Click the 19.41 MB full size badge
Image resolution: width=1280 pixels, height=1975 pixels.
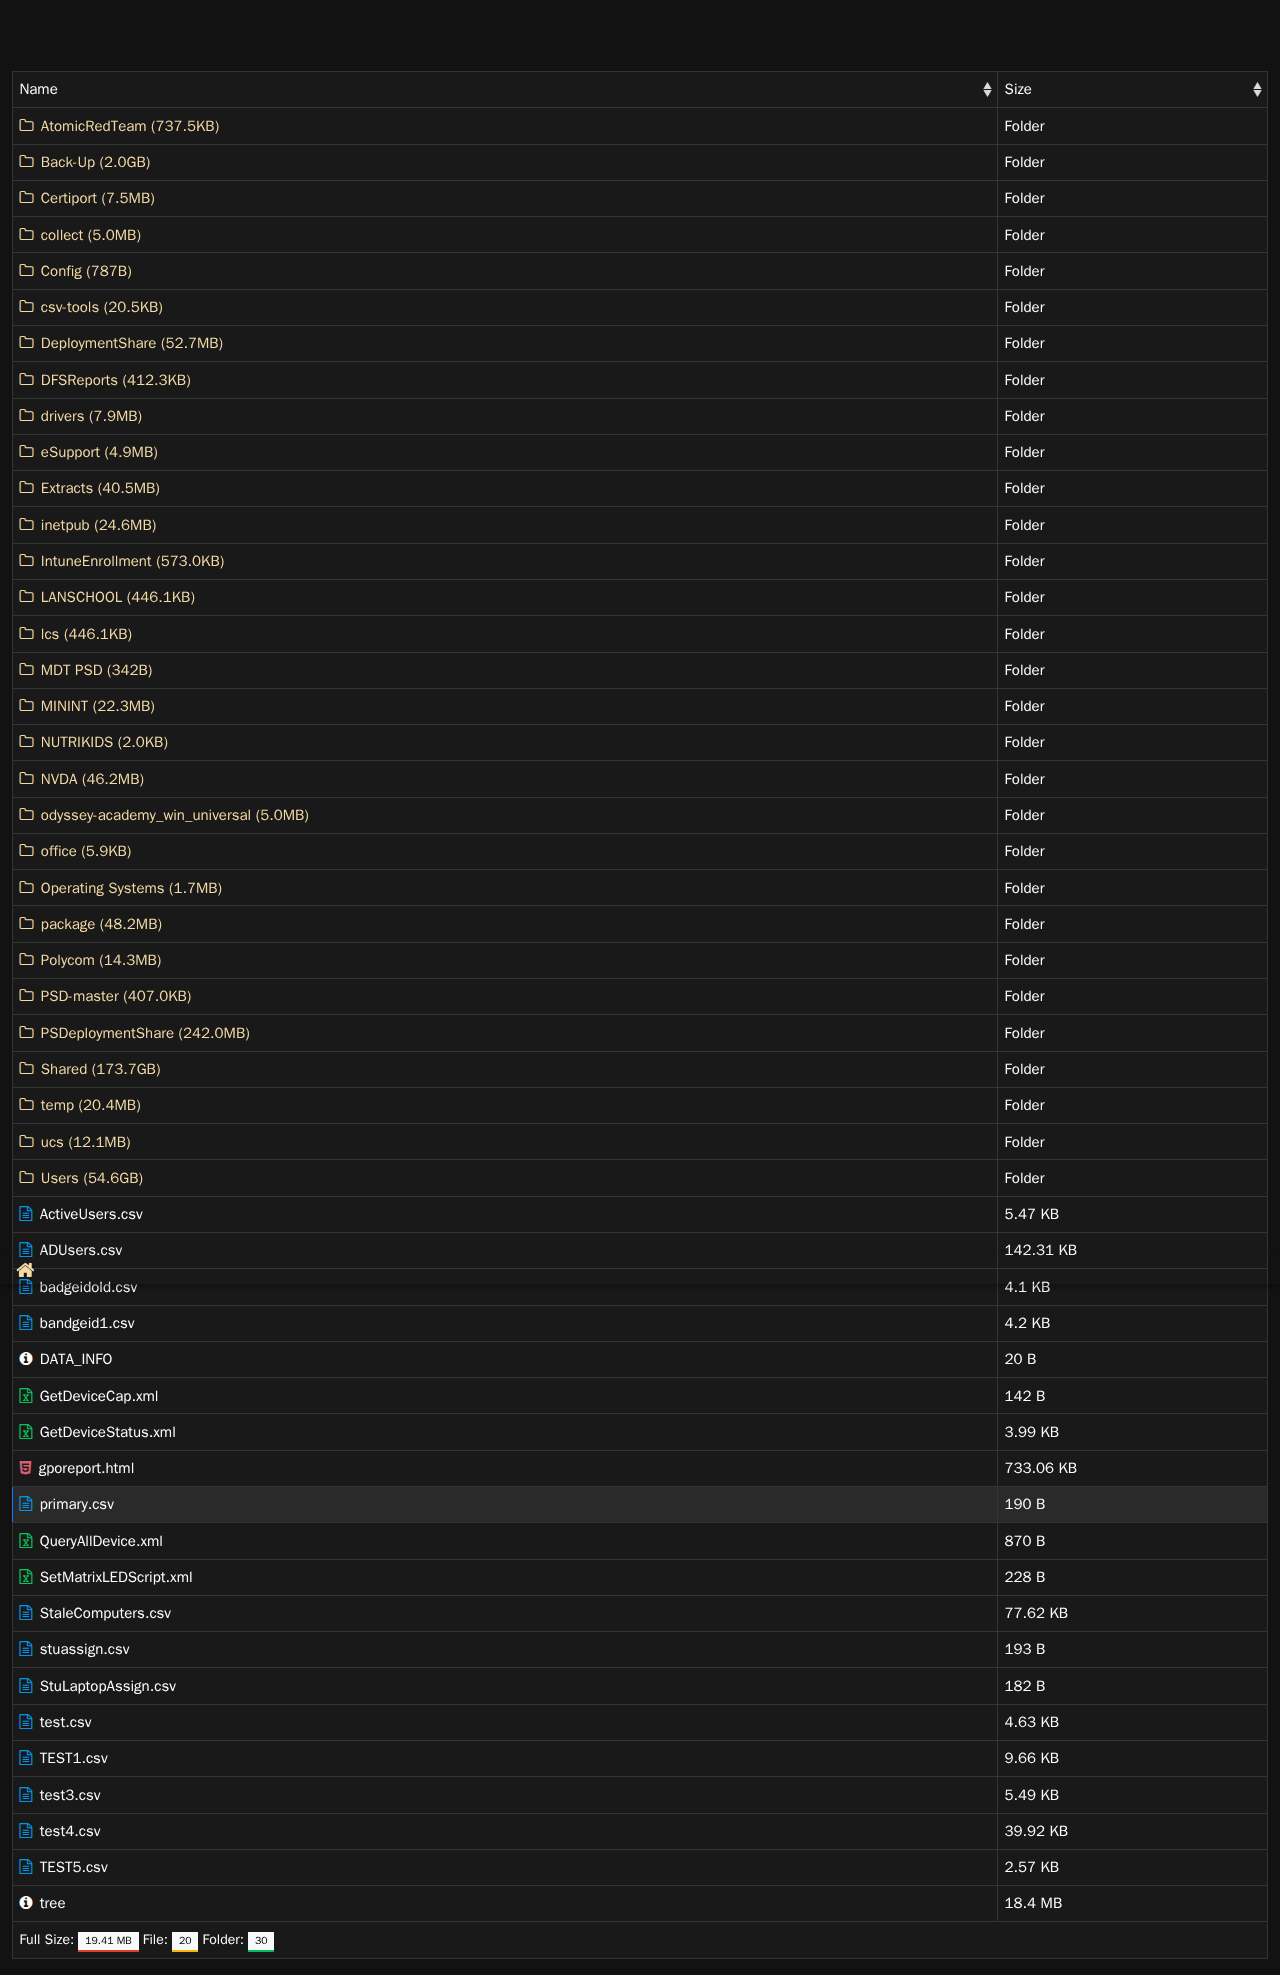click(x=108, y=1940)
